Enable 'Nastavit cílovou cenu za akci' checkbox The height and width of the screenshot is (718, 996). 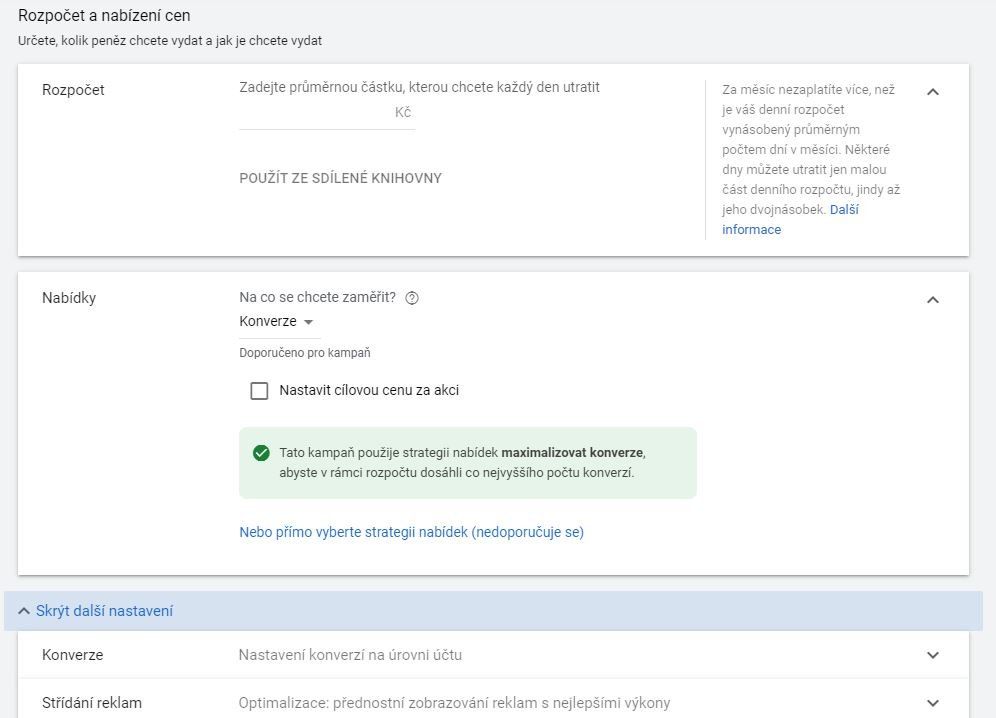[x=259, y=391]
